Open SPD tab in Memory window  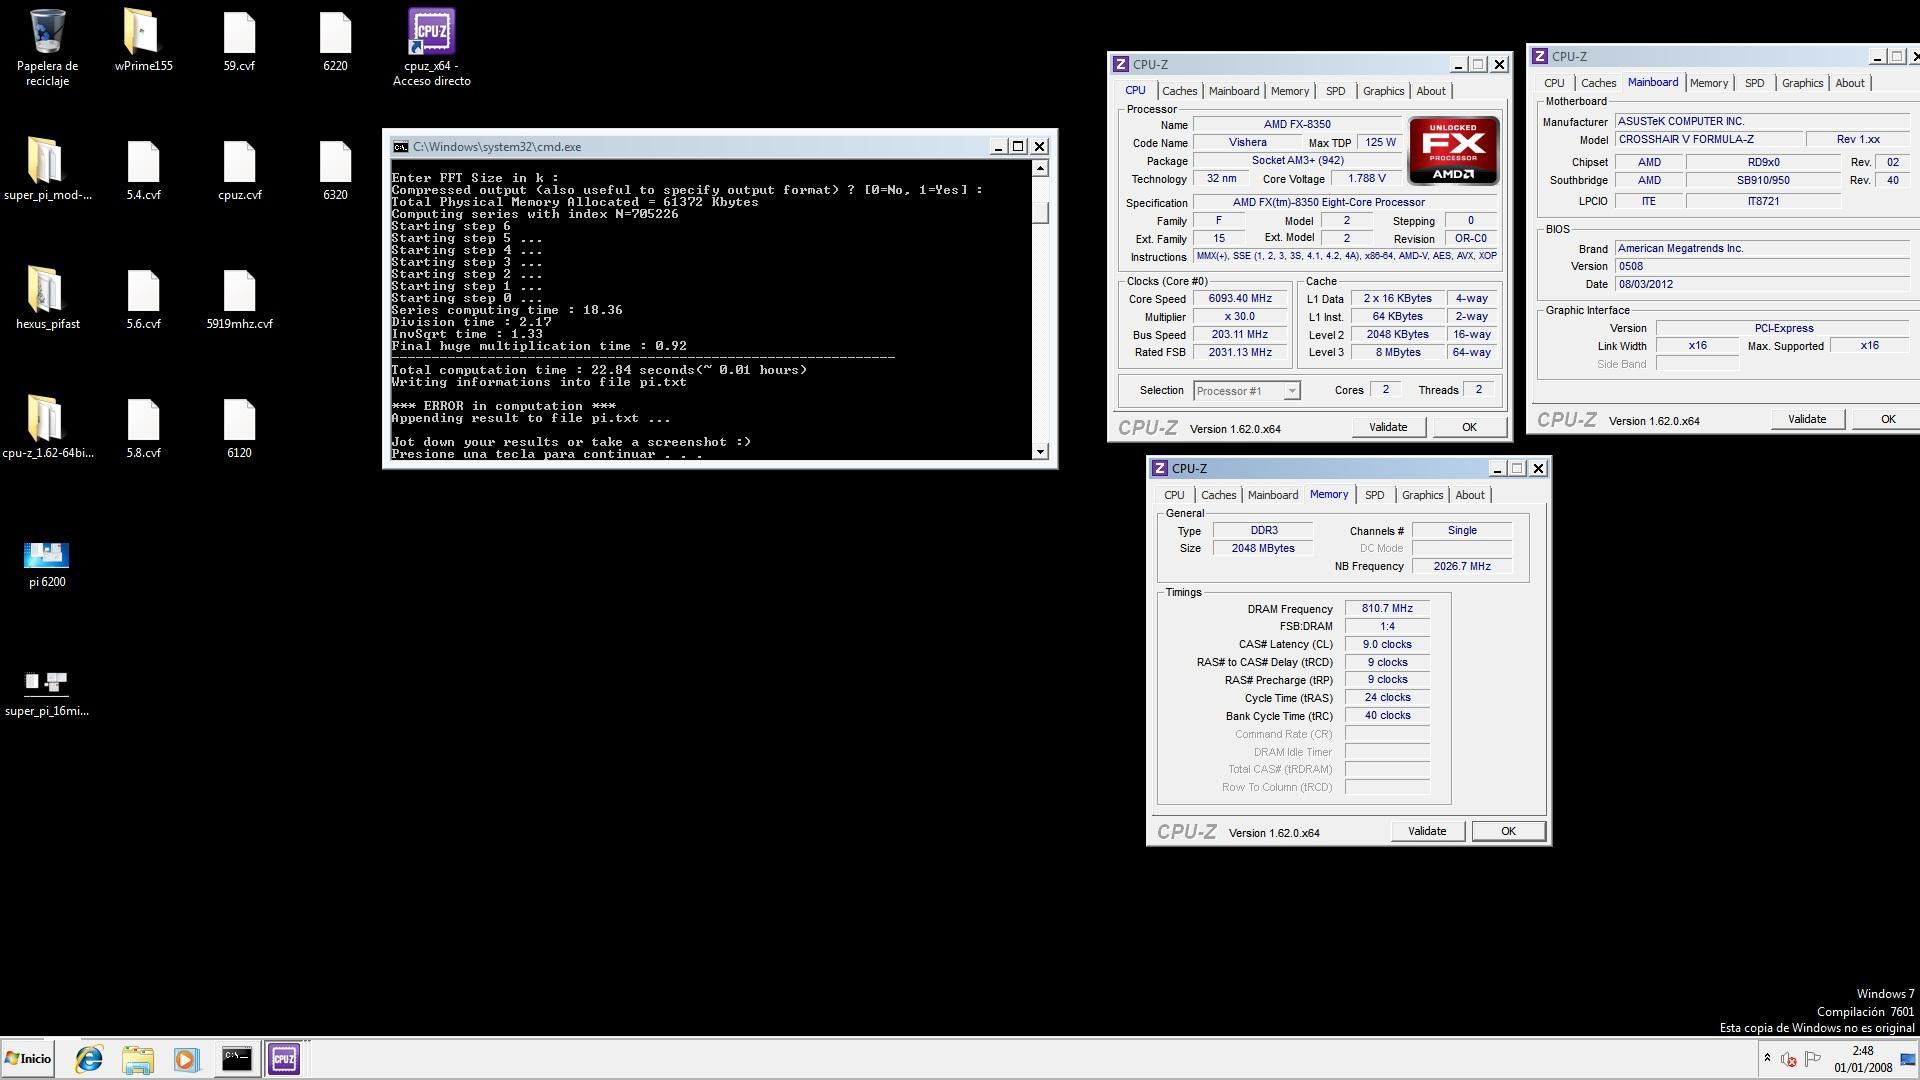pyautogui.click(x=1374, y=495)
